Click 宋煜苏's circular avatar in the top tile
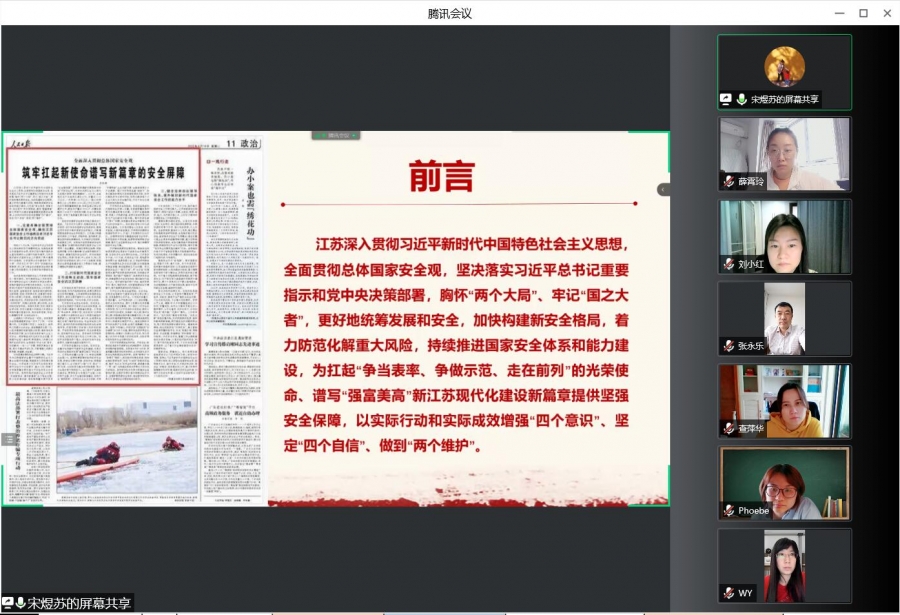 pyautogui.click(x=784, y=68)
